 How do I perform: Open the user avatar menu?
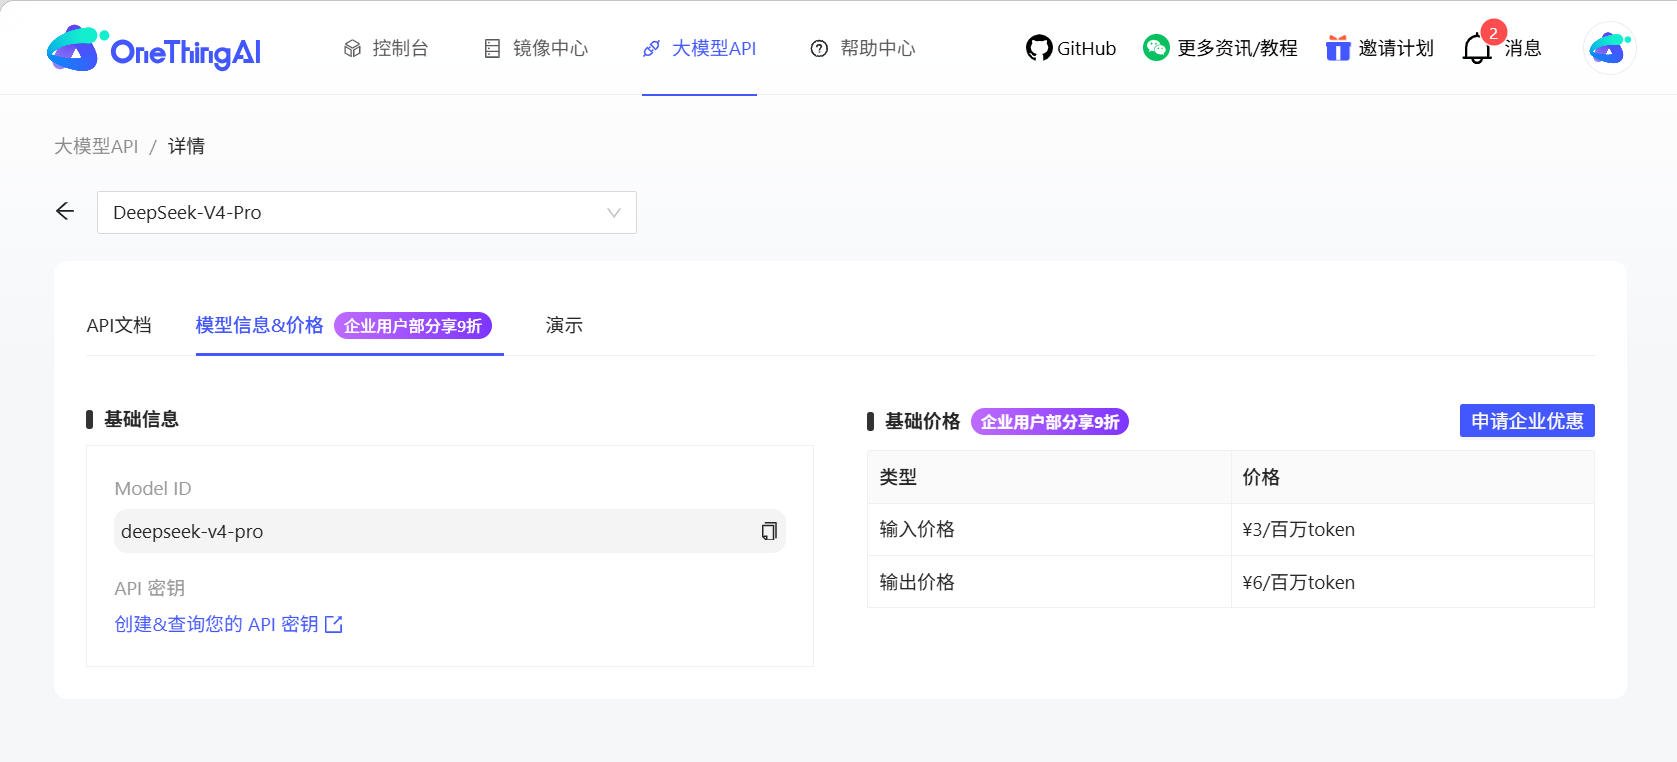pos(1610,48)
